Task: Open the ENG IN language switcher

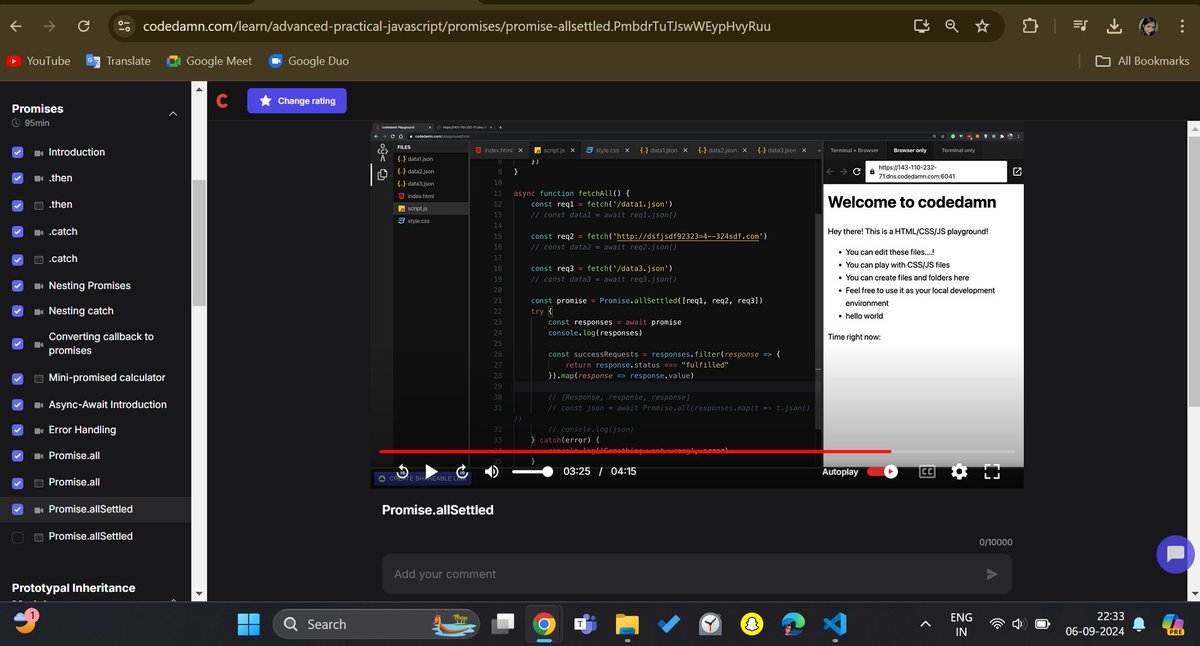Action: [961, 624]
